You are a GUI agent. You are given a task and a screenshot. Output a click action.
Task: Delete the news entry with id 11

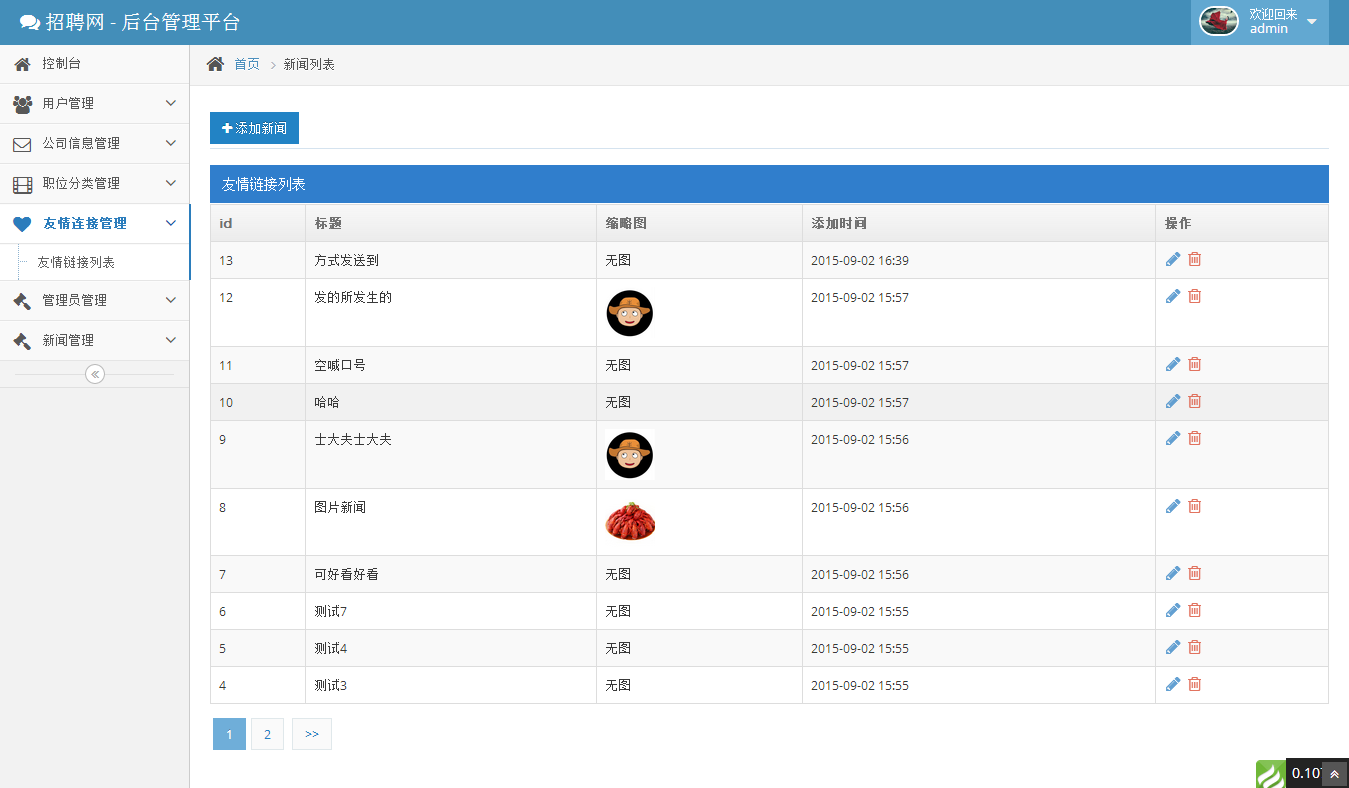point(1194,365)
